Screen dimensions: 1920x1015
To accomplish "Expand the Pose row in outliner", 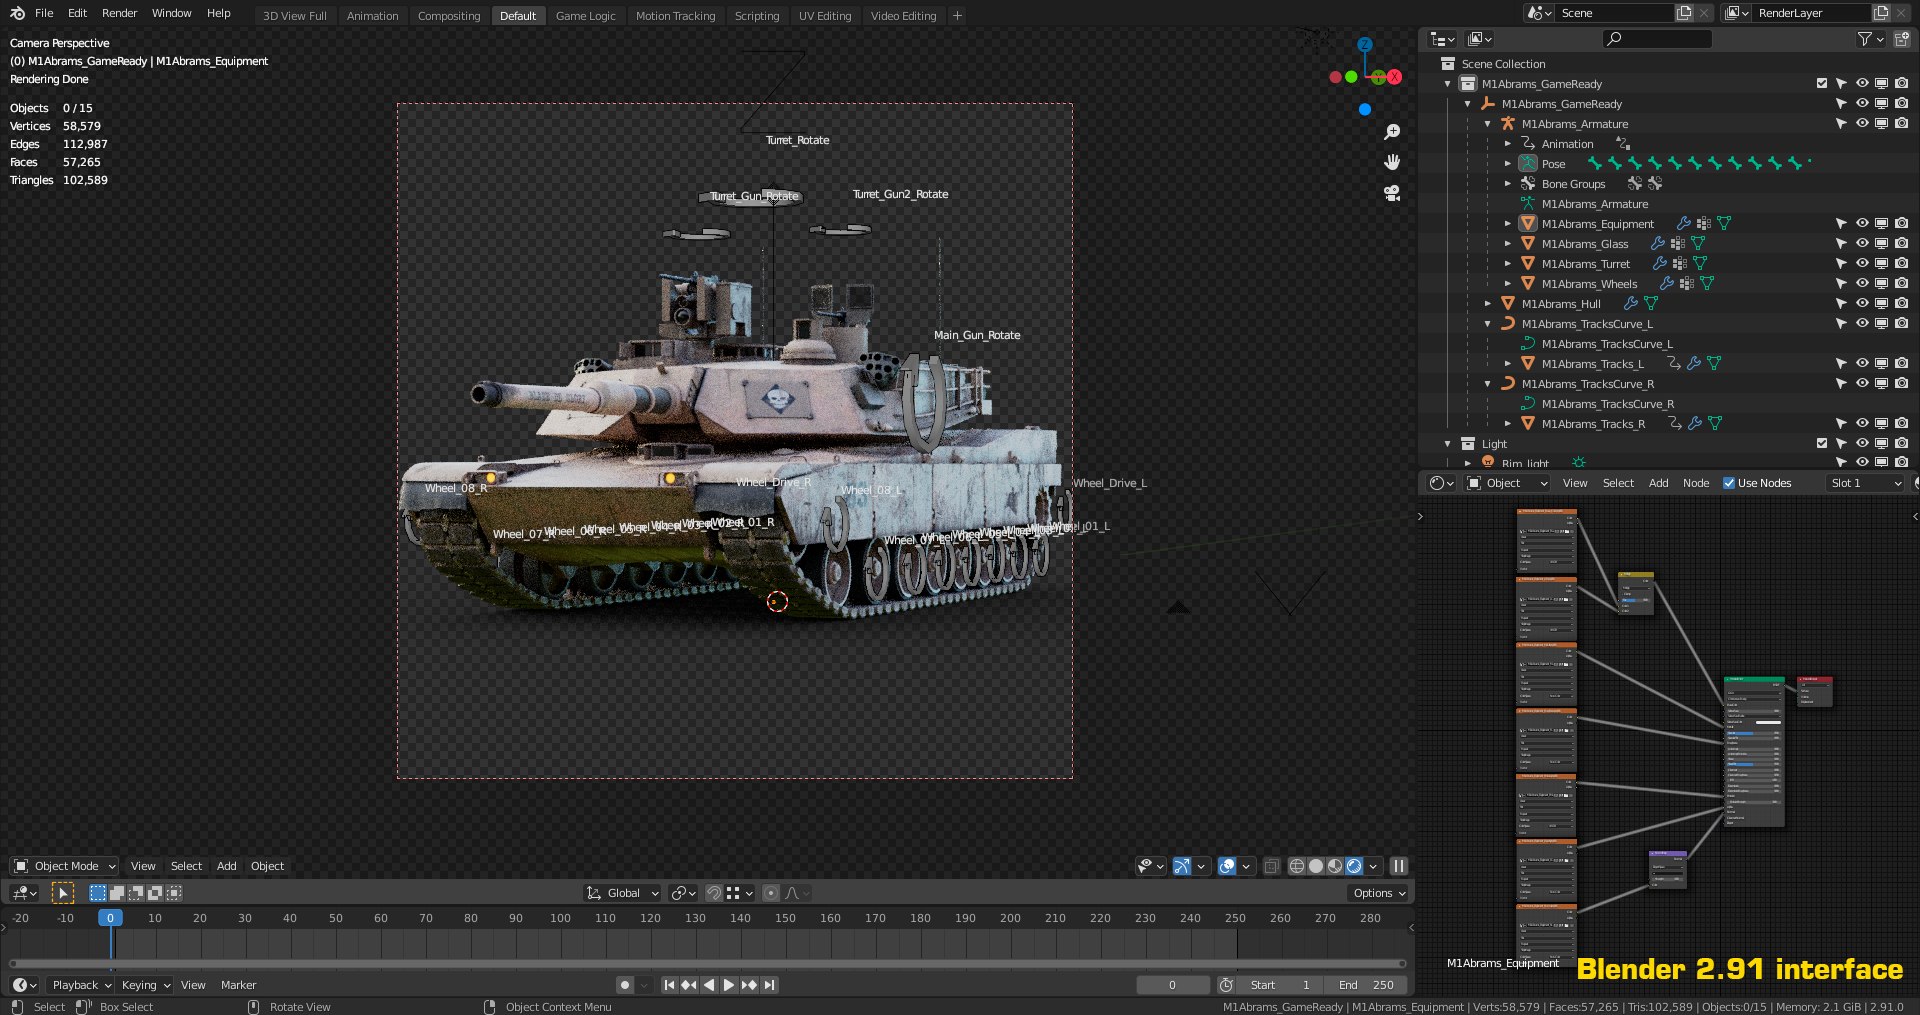I will tap(1508, 164).
